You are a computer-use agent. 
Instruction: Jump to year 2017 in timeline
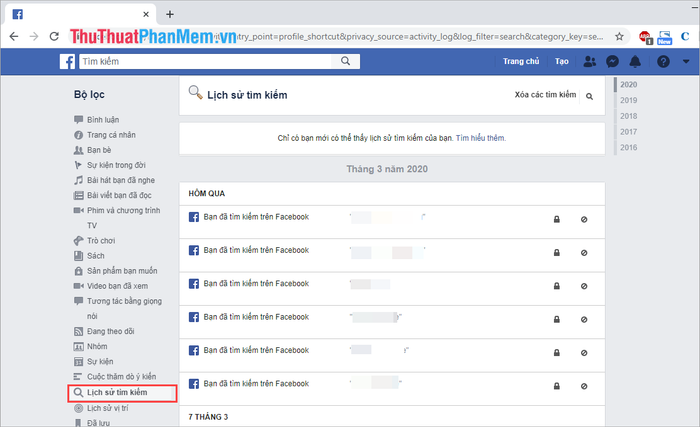pos(629,132)
